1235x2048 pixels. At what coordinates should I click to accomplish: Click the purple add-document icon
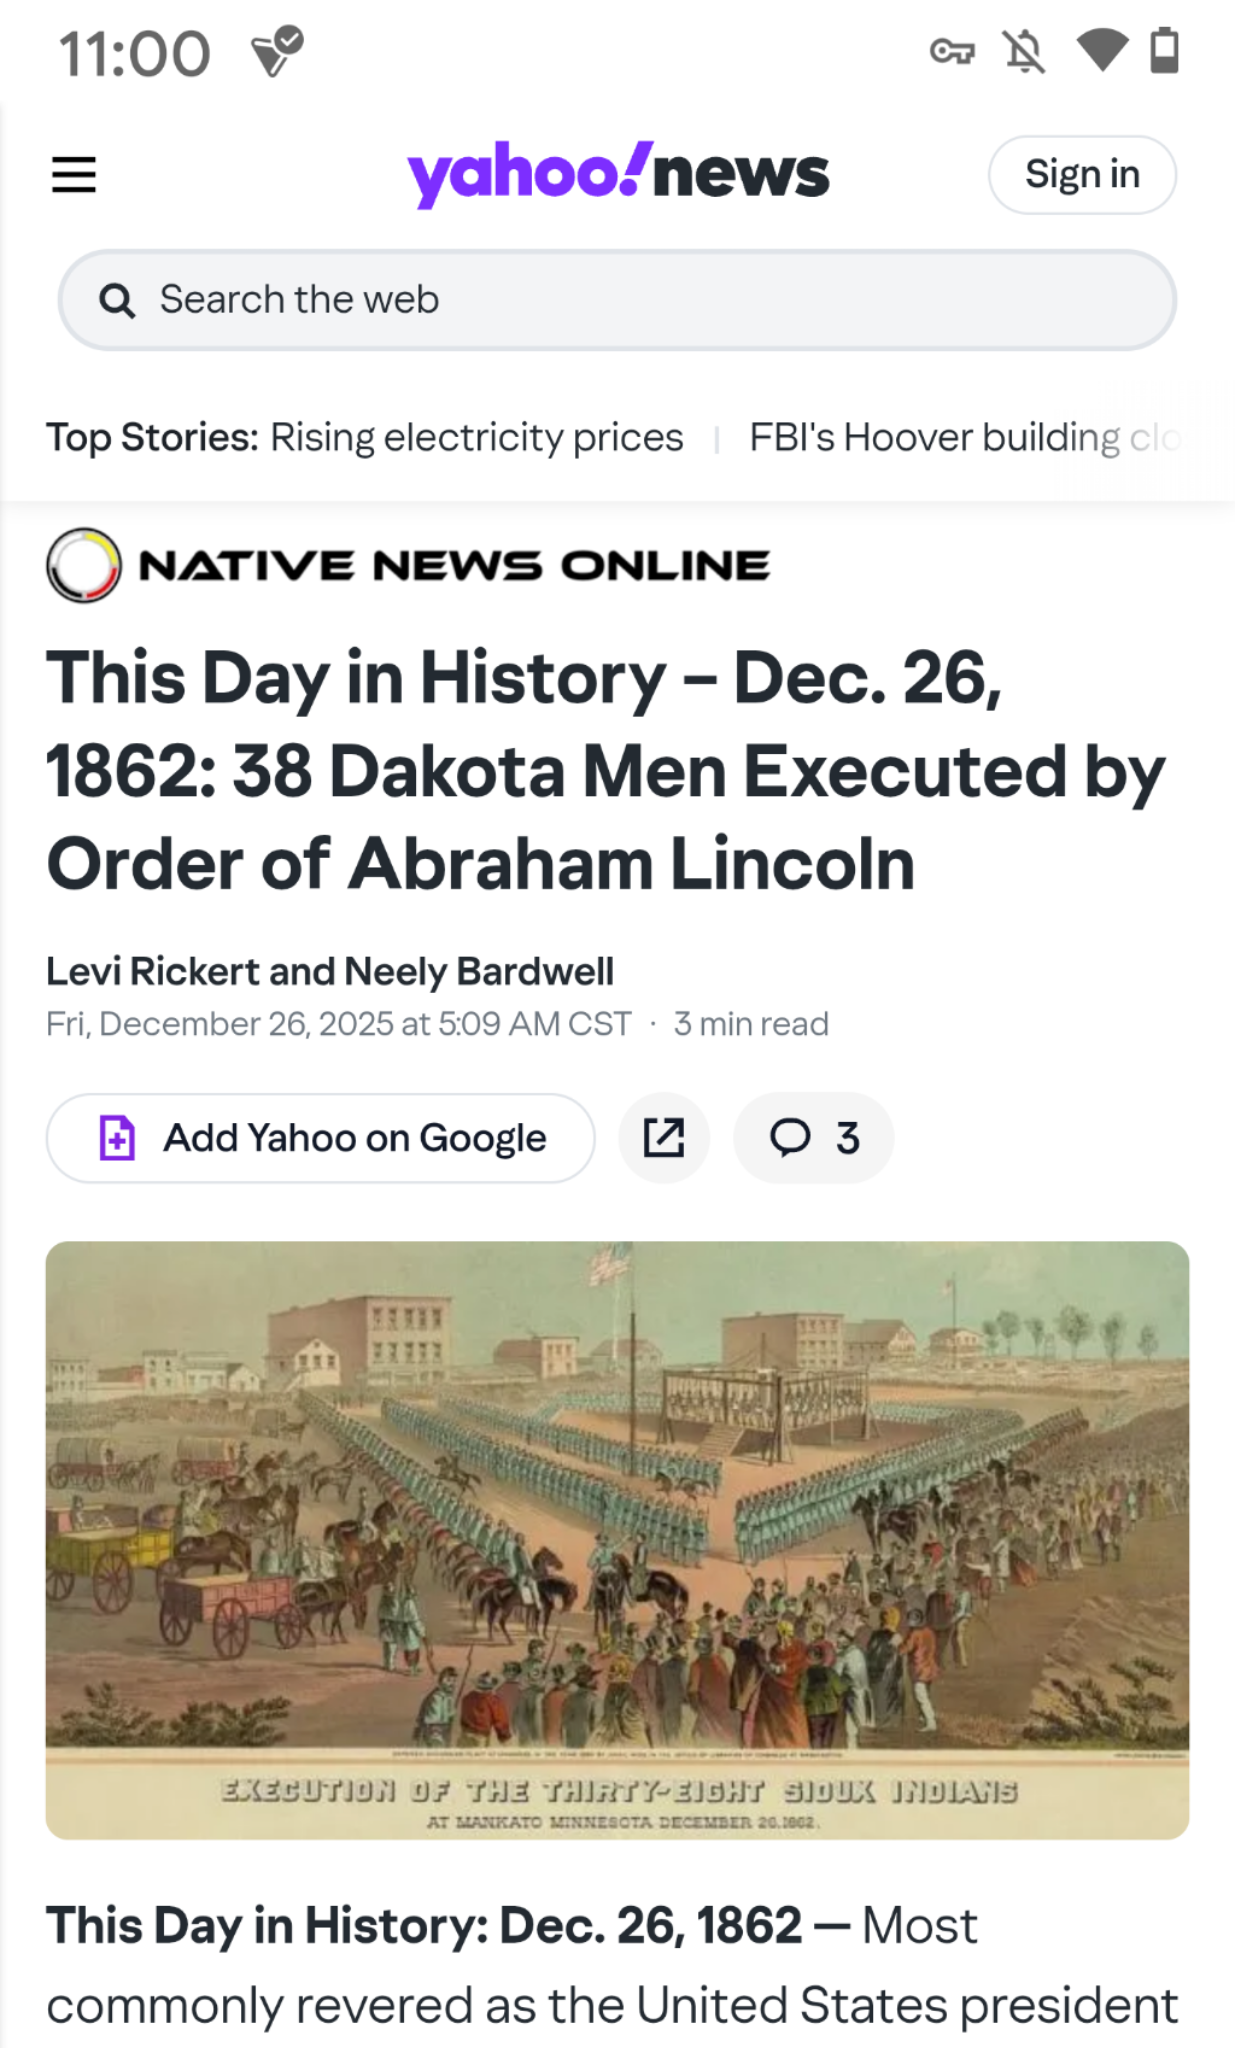[x=117, y=1138]
